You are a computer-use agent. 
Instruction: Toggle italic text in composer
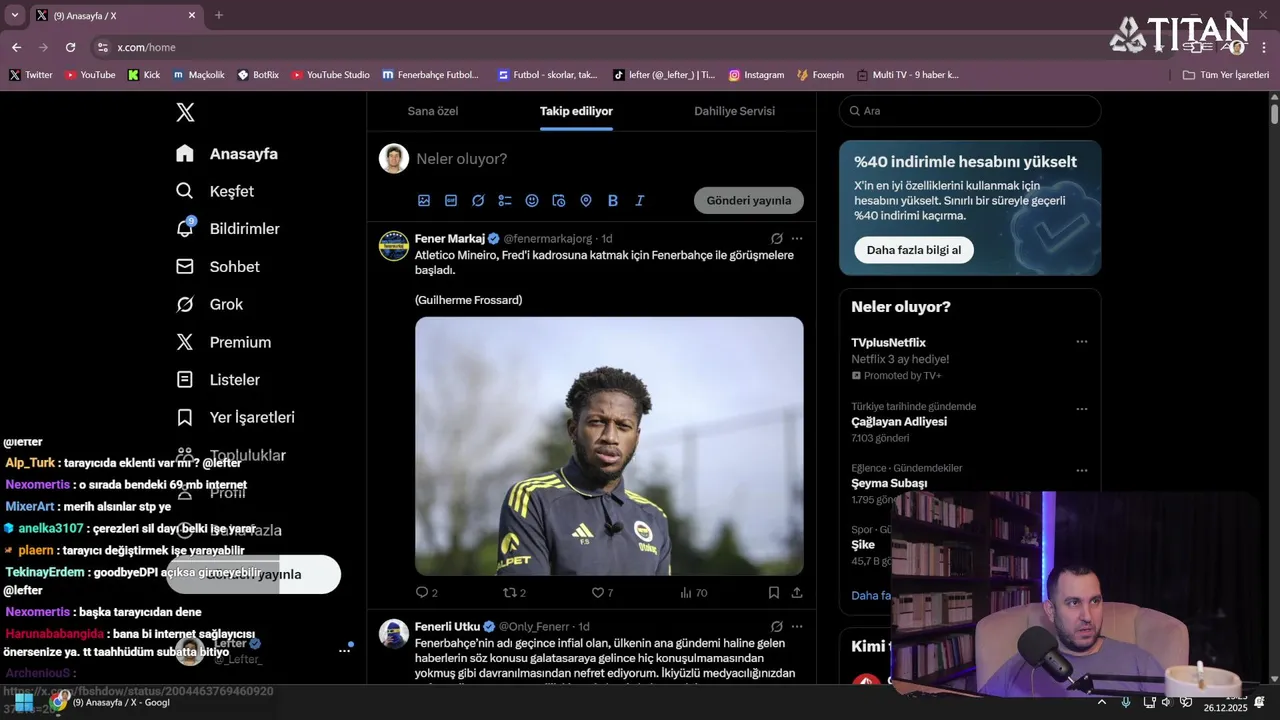pyautogui.click(x=640, y=201)
